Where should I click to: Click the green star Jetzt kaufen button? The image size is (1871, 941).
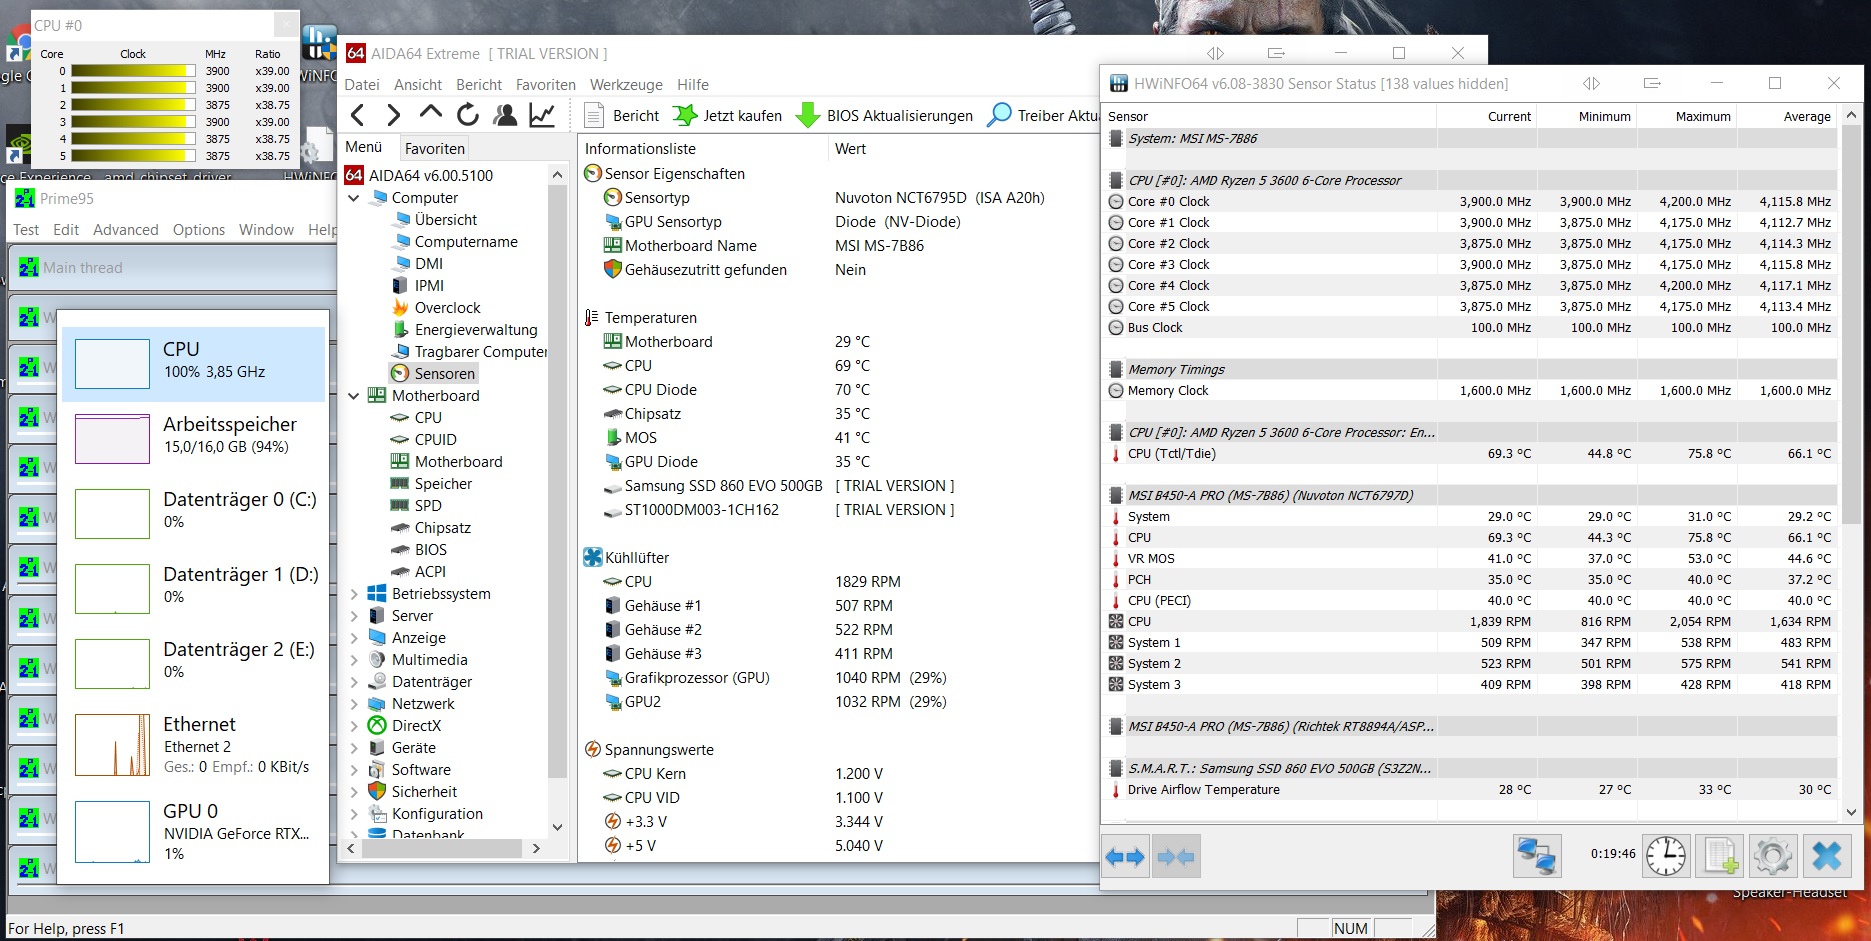point(728,115)
